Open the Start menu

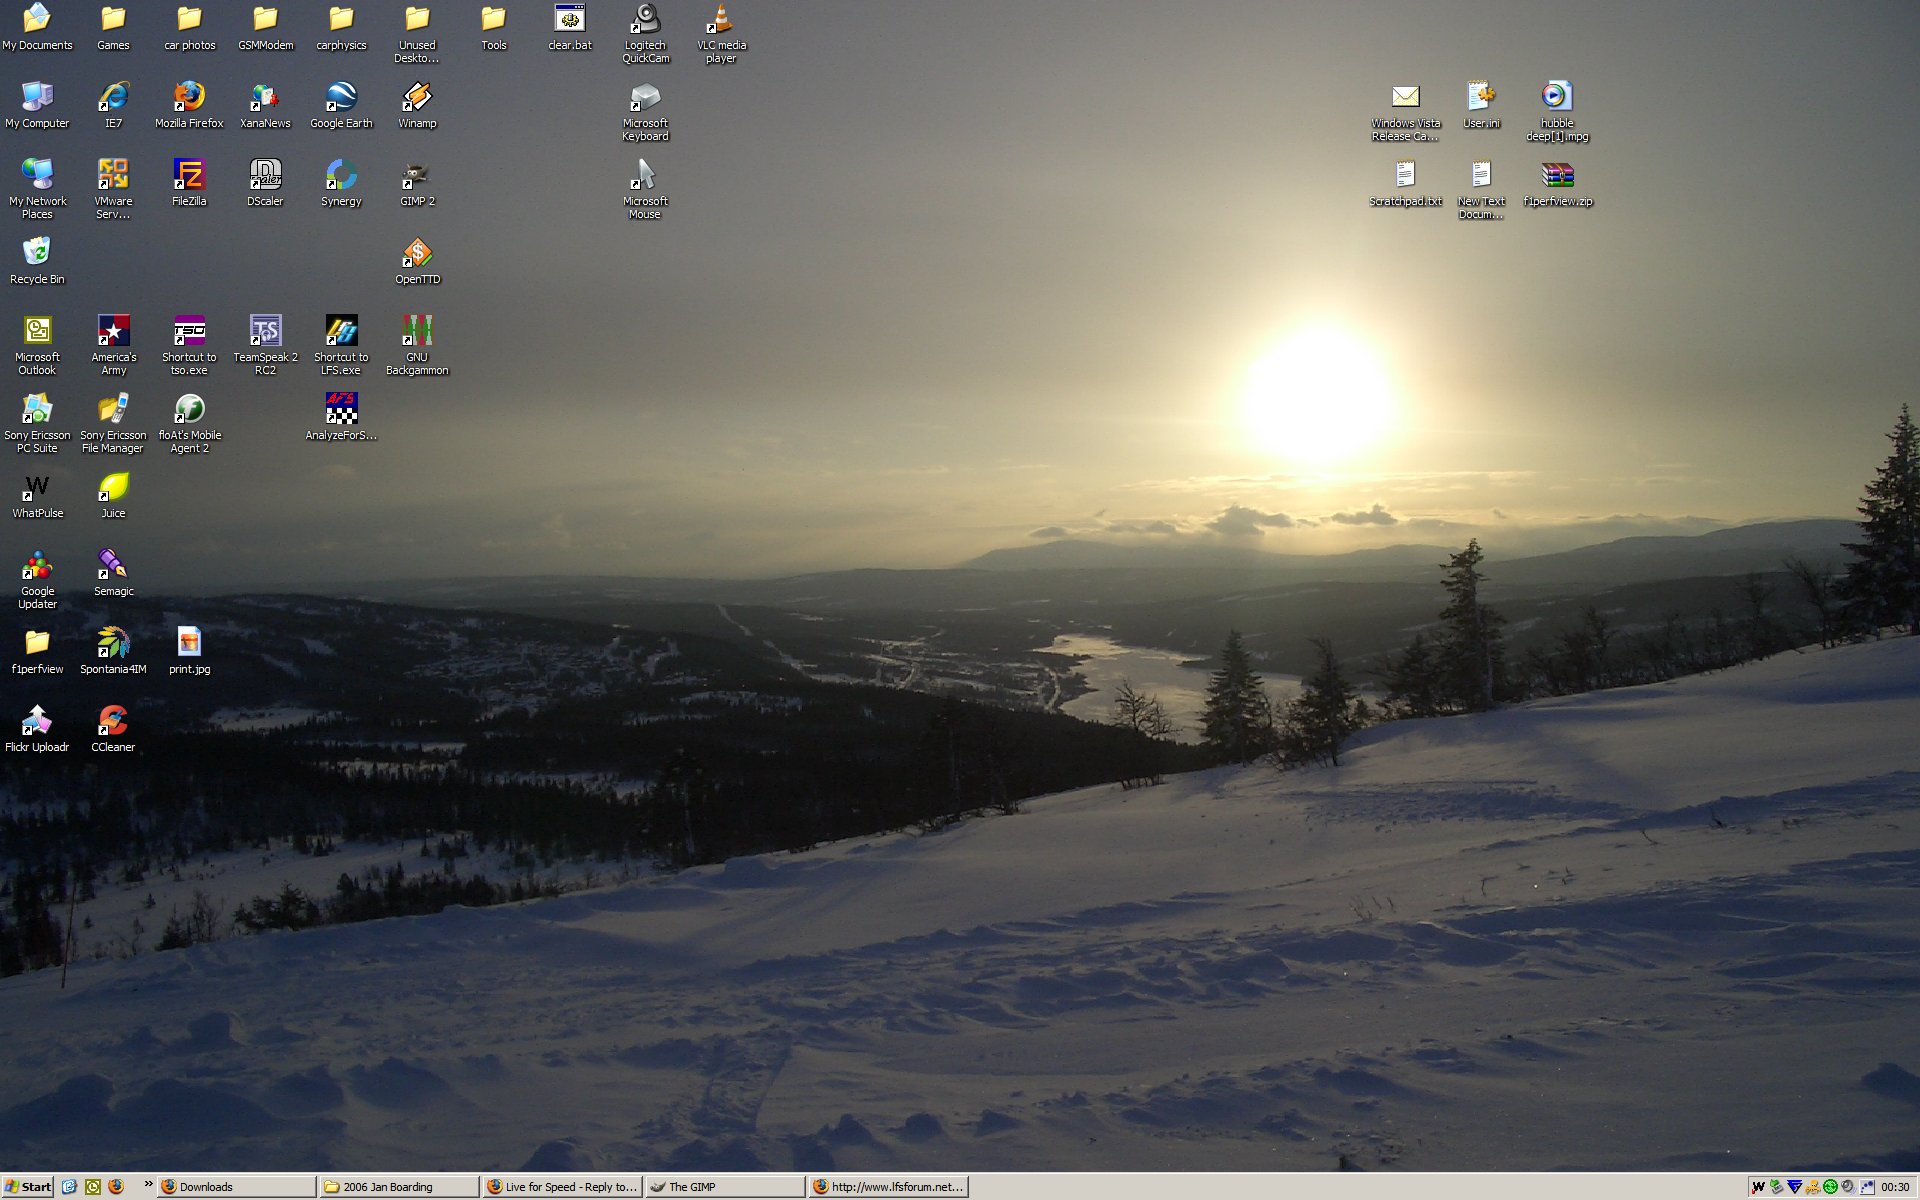(x=28, y=1187)
